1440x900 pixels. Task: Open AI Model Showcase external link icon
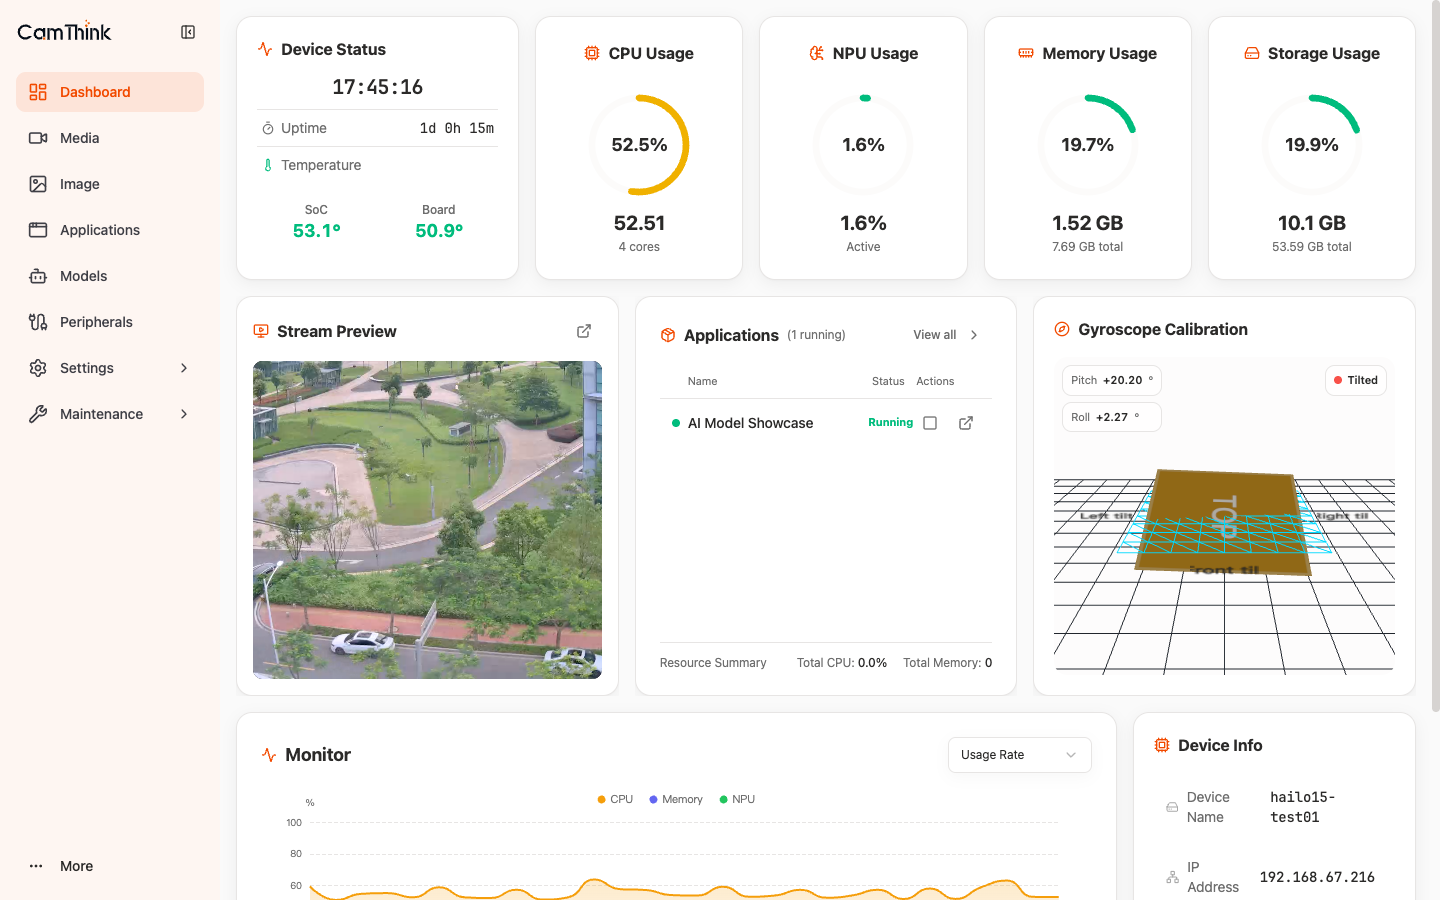pyautogui.click(x=966, y=423)
